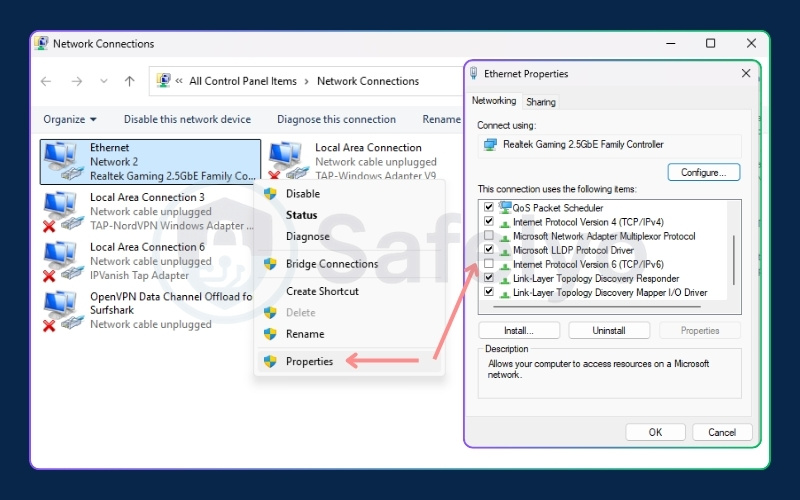The image size is (800, 500).
Task: Uncheck Internet Protocol Version 4 (TCP/IPv4)
Action: pos(489,221)
